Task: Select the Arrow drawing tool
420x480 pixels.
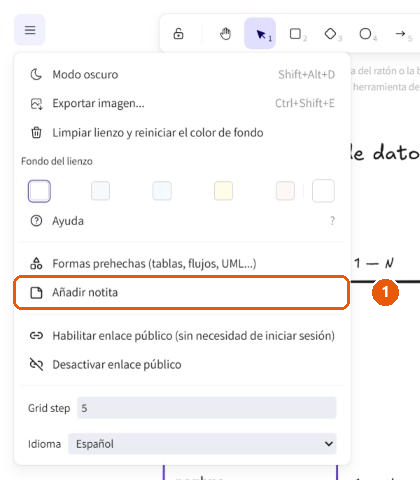Action: [x=400, y=34]
